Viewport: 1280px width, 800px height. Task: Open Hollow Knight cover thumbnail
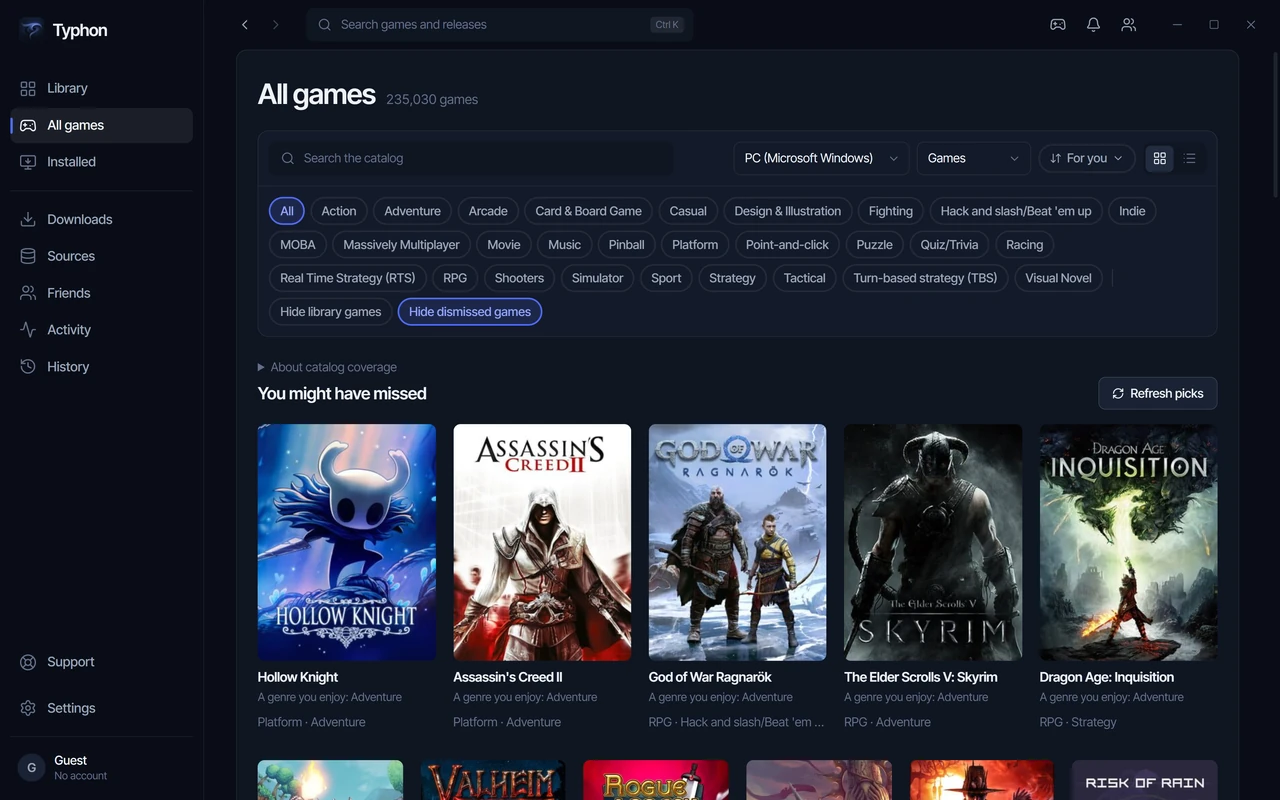click(x=347, y=542)
